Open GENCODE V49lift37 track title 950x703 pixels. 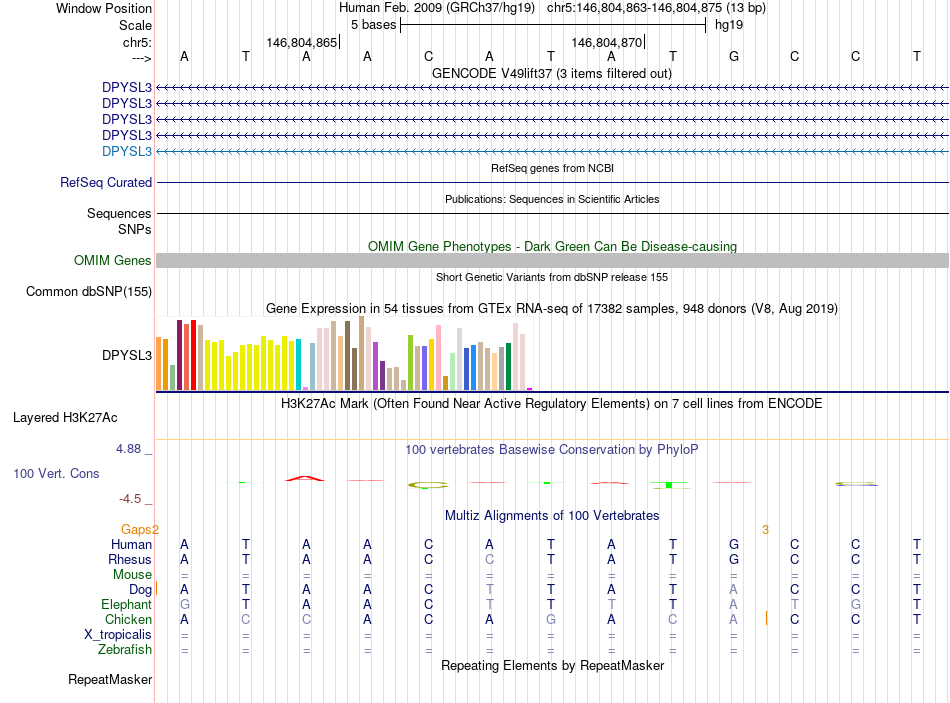pyautogui.click(x=551, y=73)
